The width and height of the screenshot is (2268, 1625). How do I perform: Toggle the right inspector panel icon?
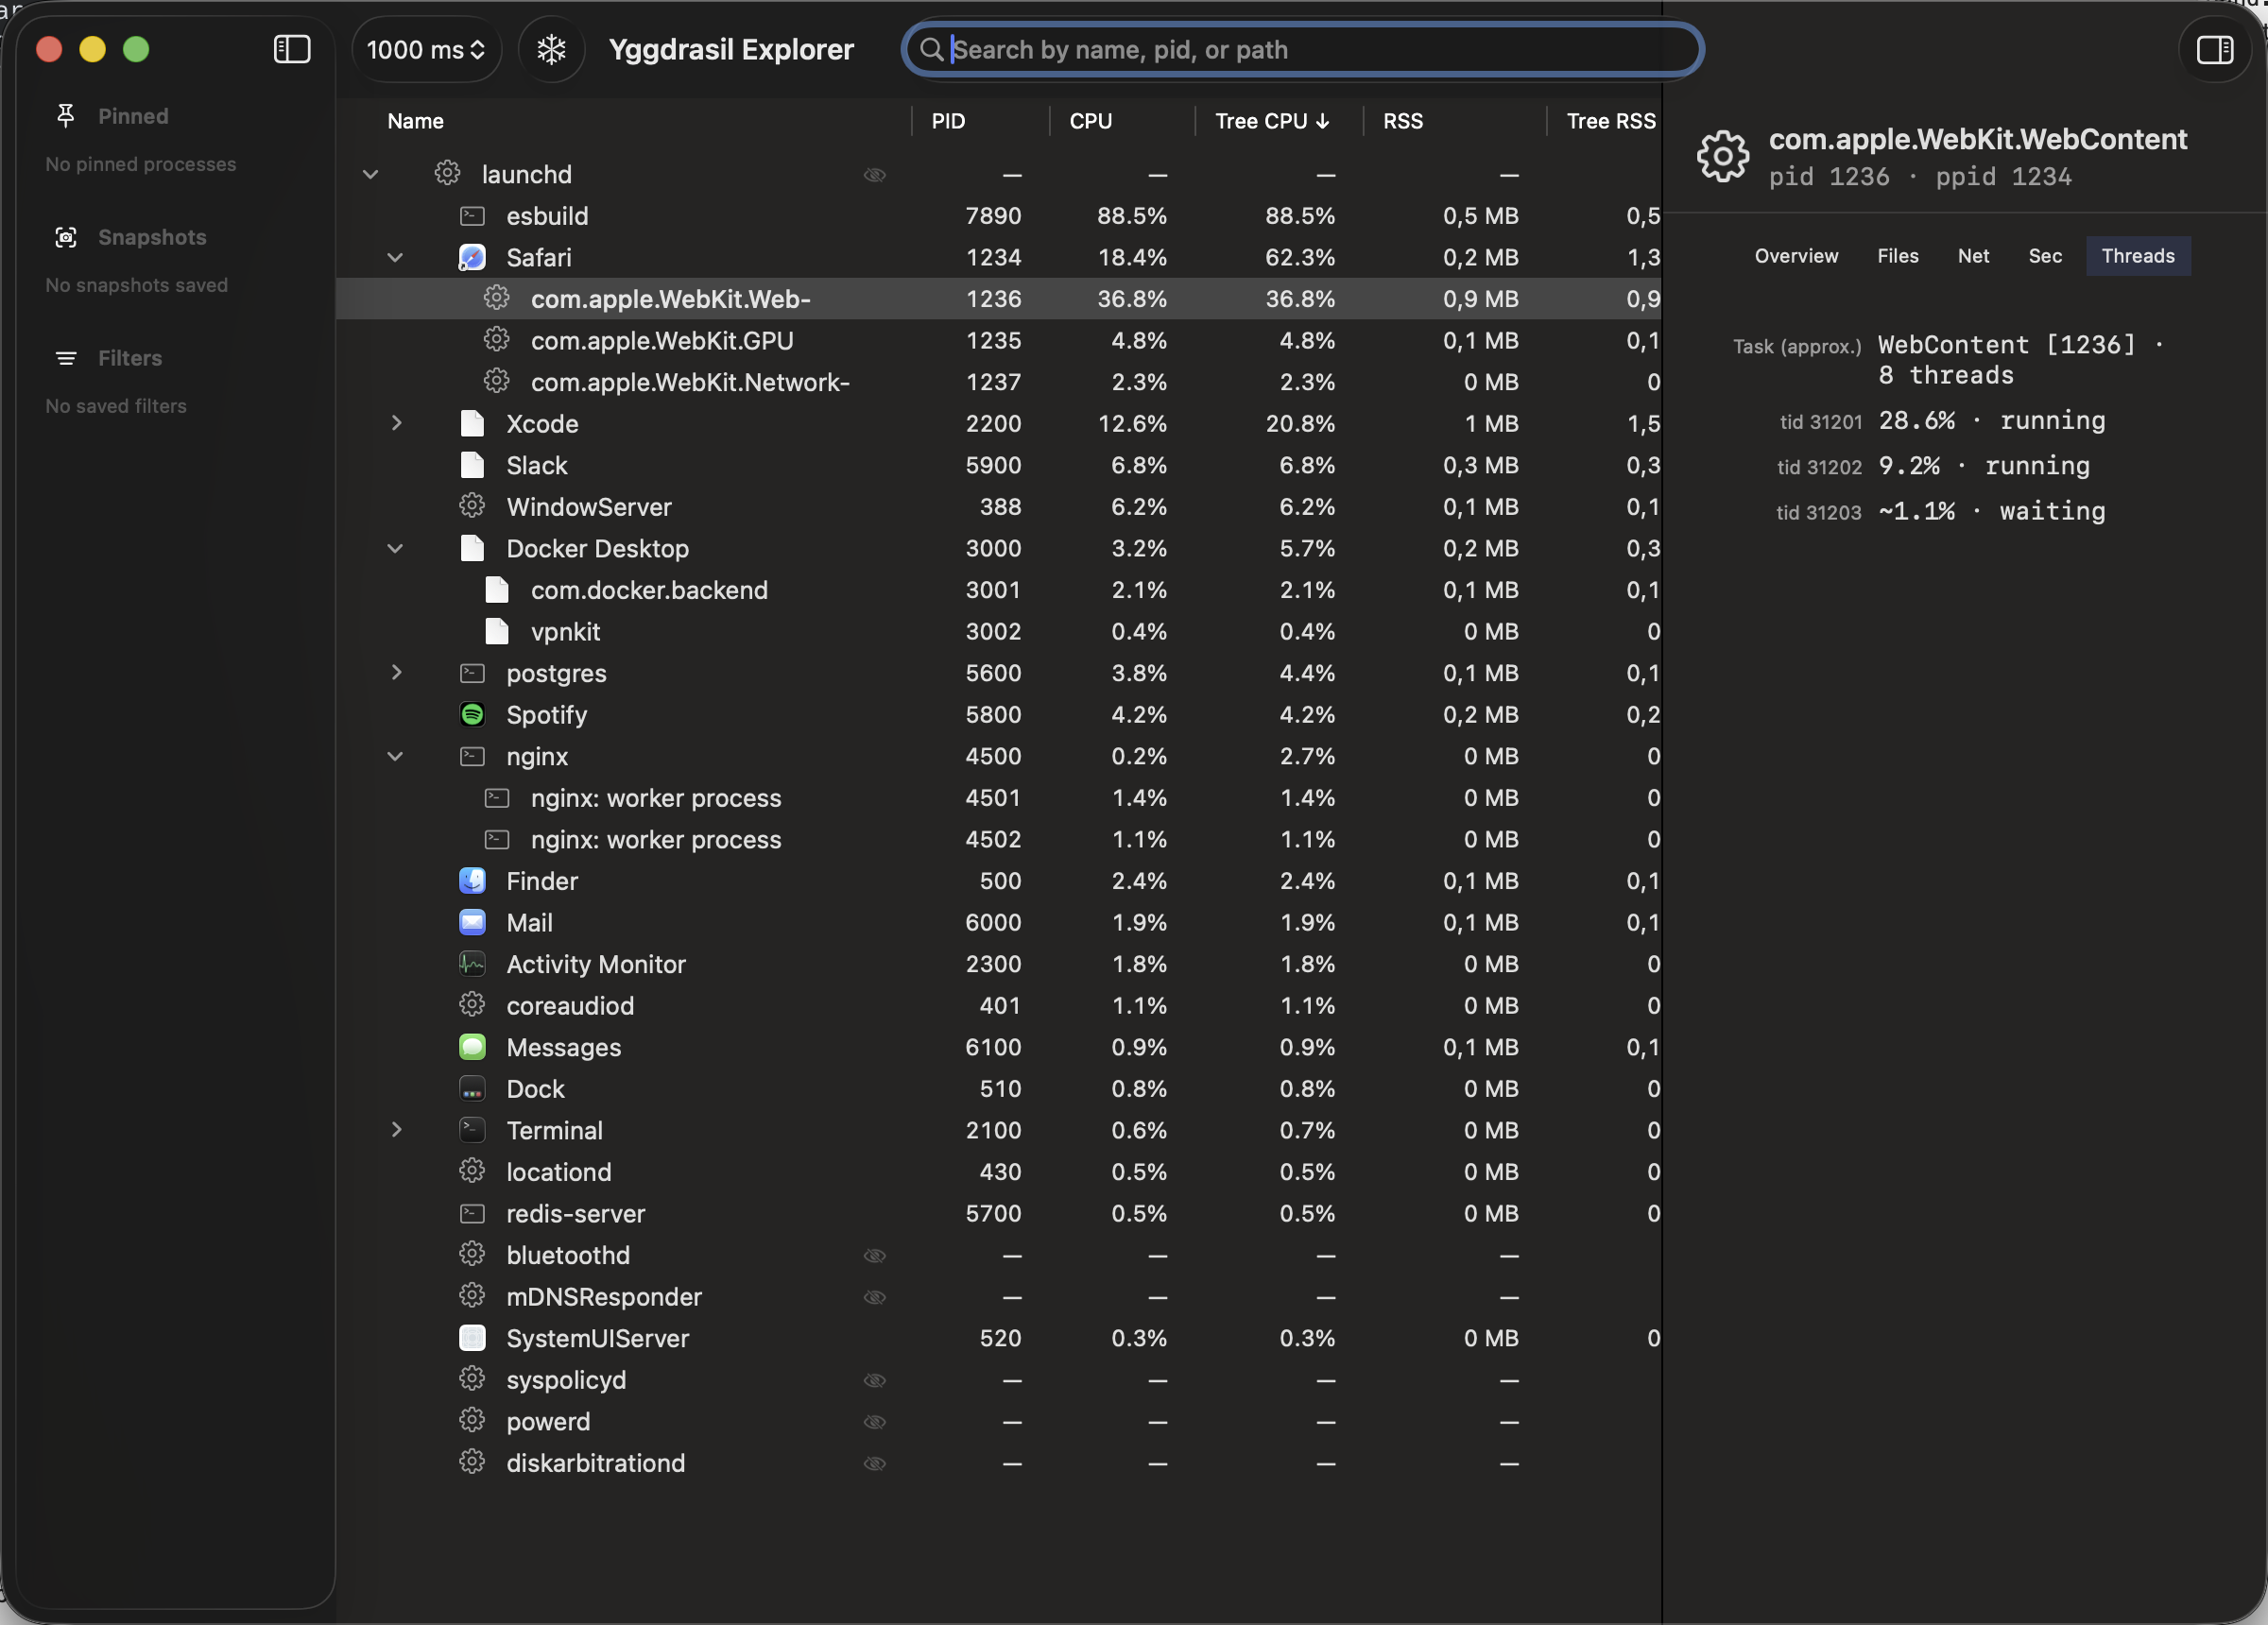2214,49
